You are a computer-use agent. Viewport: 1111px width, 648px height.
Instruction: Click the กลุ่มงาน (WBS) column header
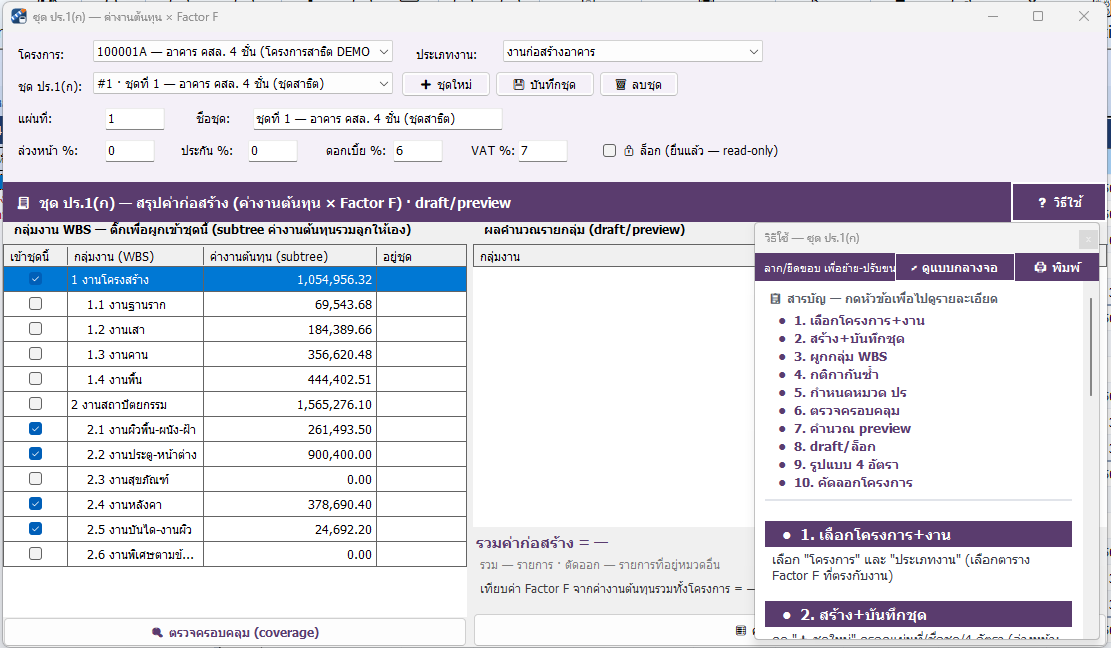135,256
